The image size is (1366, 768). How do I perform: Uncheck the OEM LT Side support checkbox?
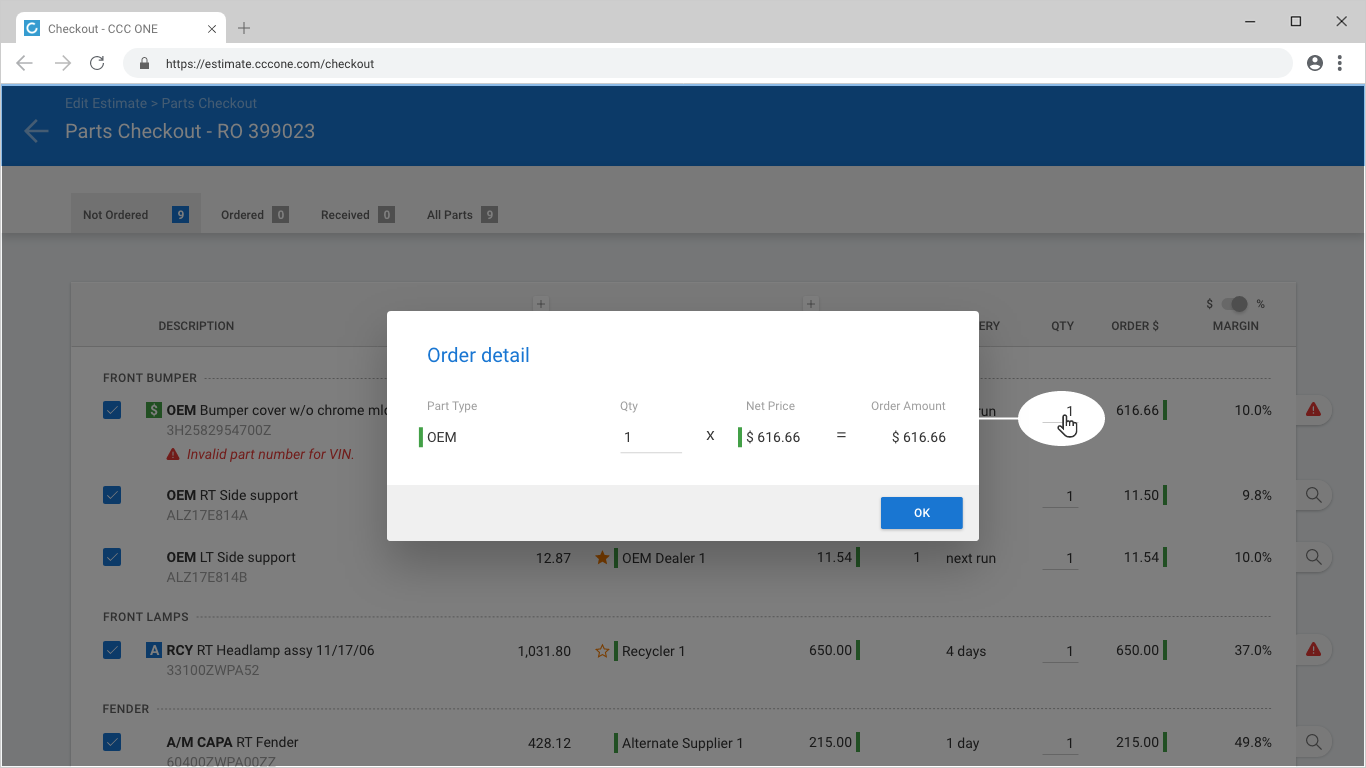112,557
